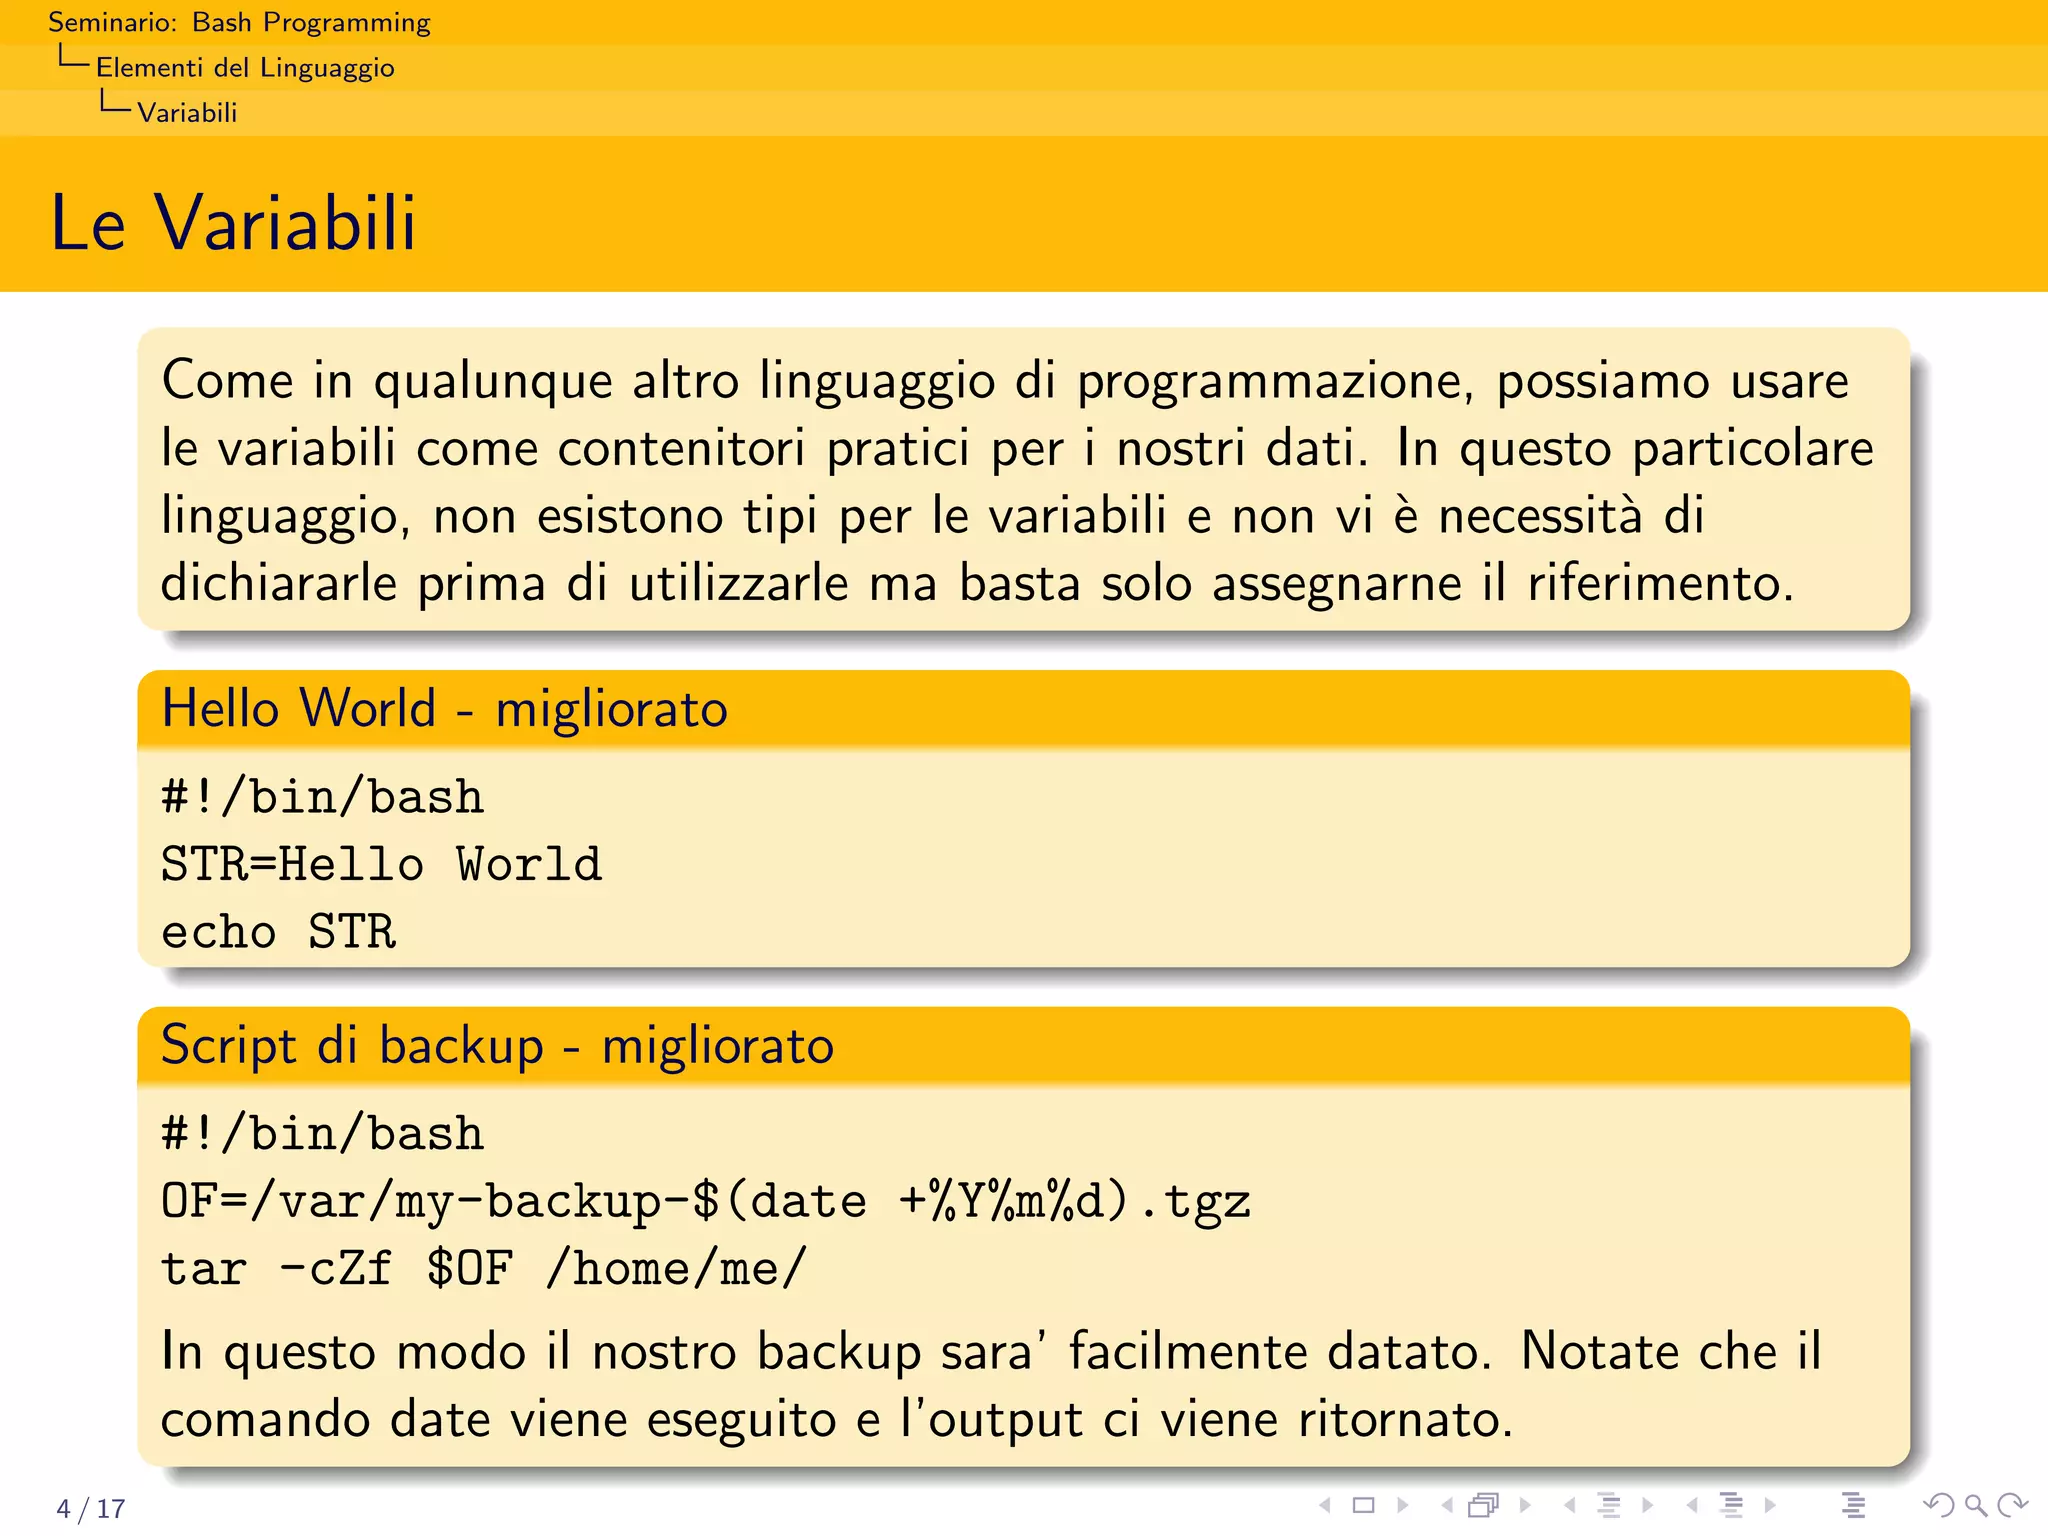Click the subsection navigation icon
The width and height of the screenshot is (2048, 1536).
click(1609, 1505)
